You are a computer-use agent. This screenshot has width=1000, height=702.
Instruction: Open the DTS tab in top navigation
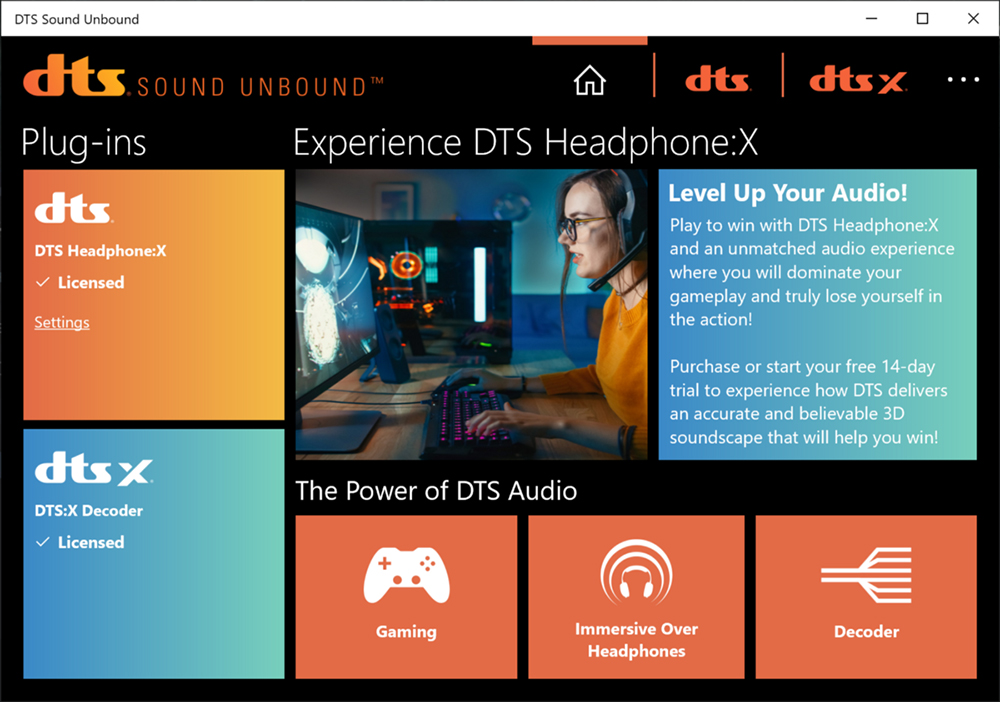tap(718, 81)
